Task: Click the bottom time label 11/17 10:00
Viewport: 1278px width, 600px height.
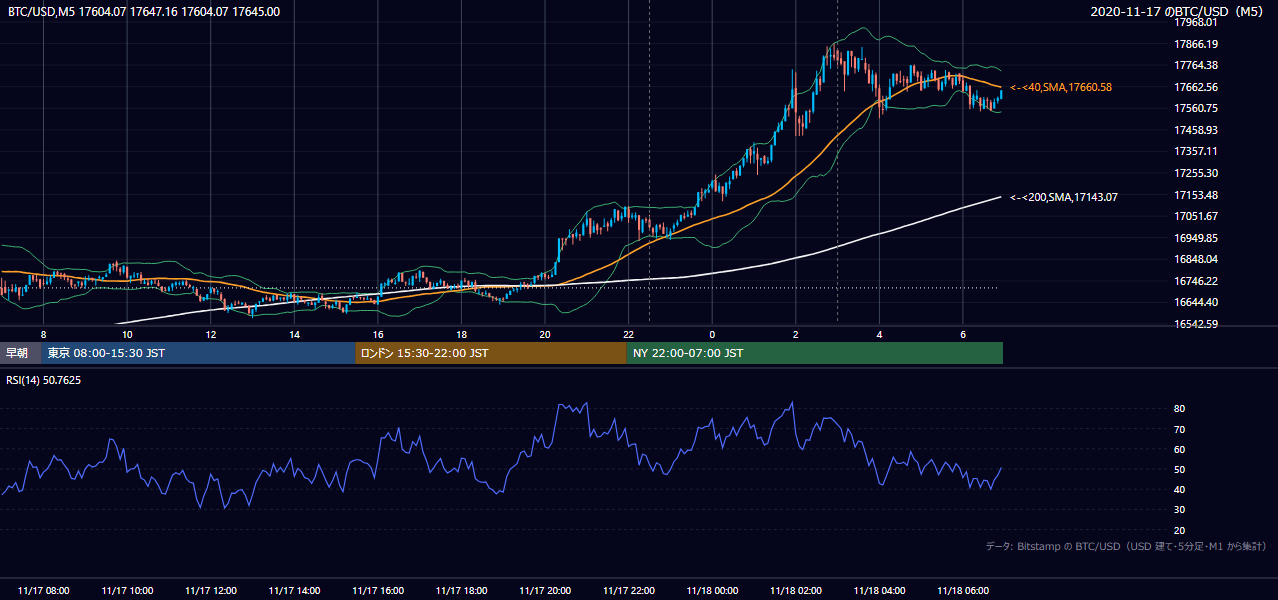Action: point(127,590)
